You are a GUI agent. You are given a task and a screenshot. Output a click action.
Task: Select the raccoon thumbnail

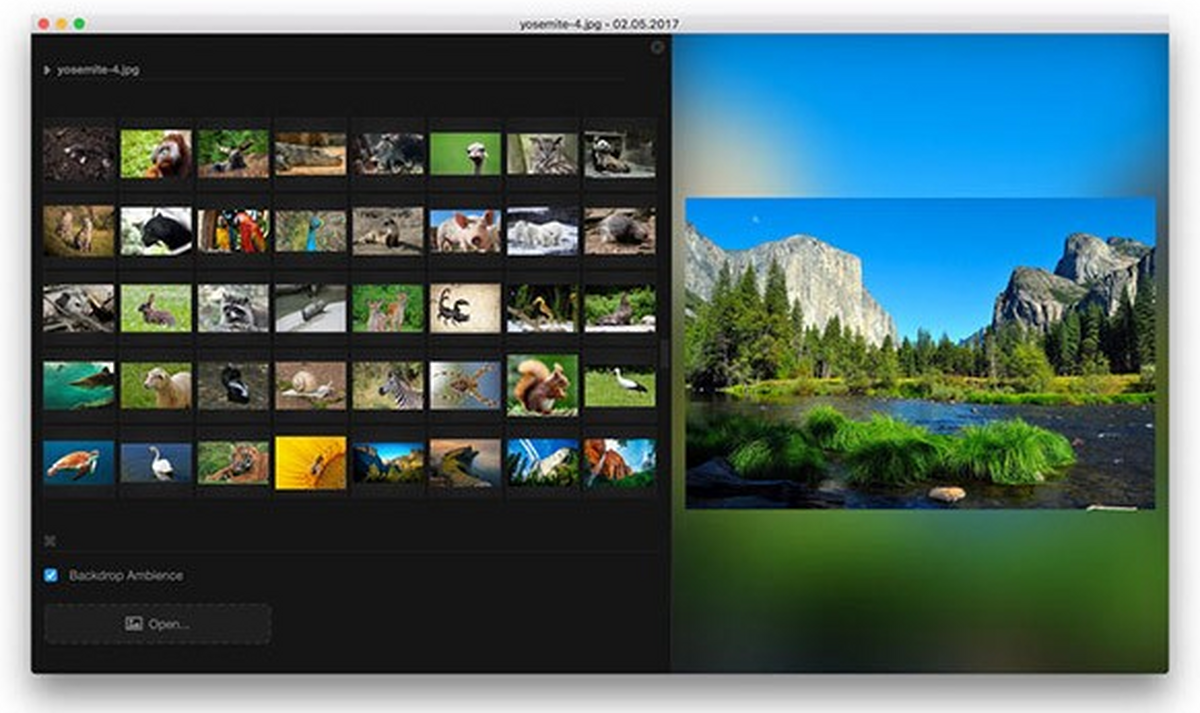233,308
